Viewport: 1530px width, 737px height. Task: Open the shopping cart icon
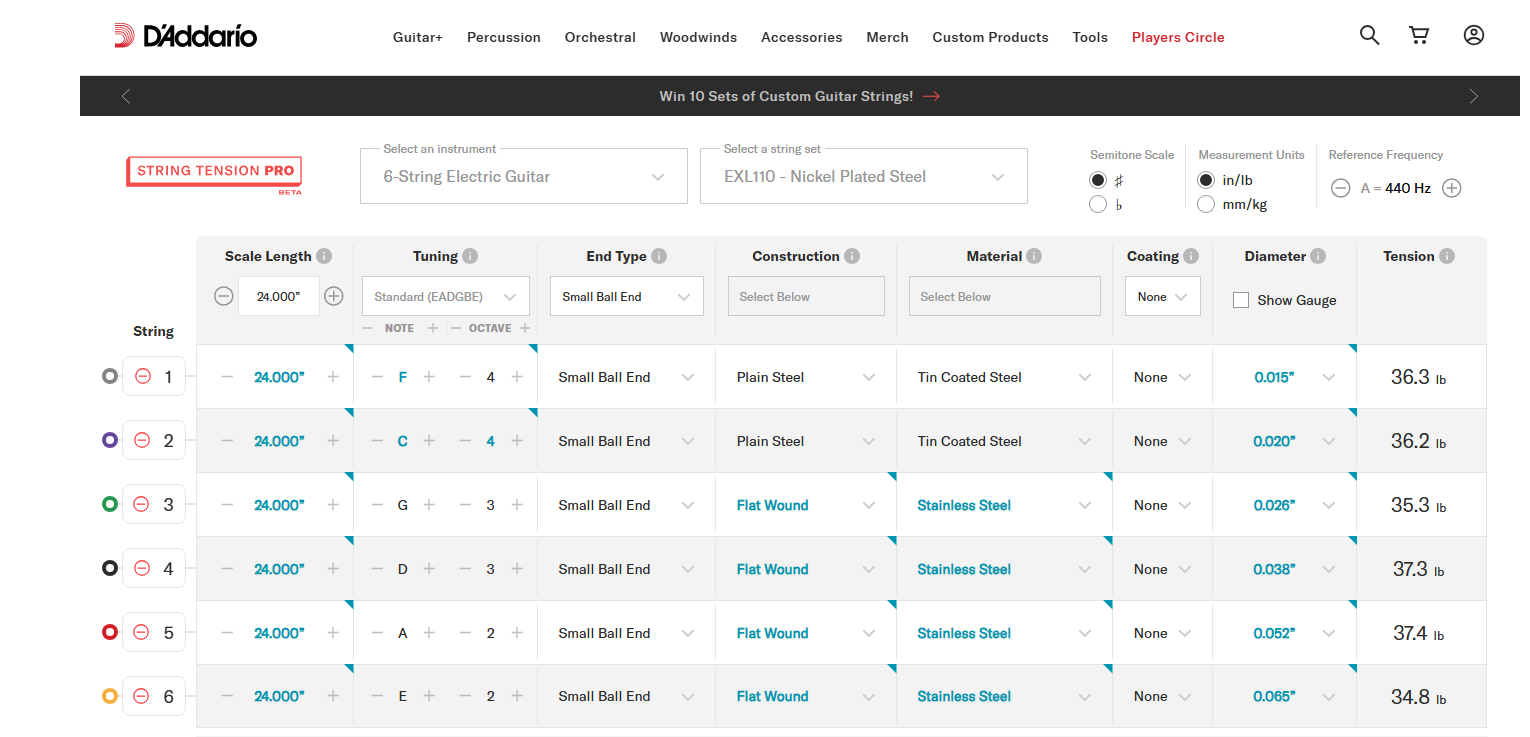pos(1418,35)
